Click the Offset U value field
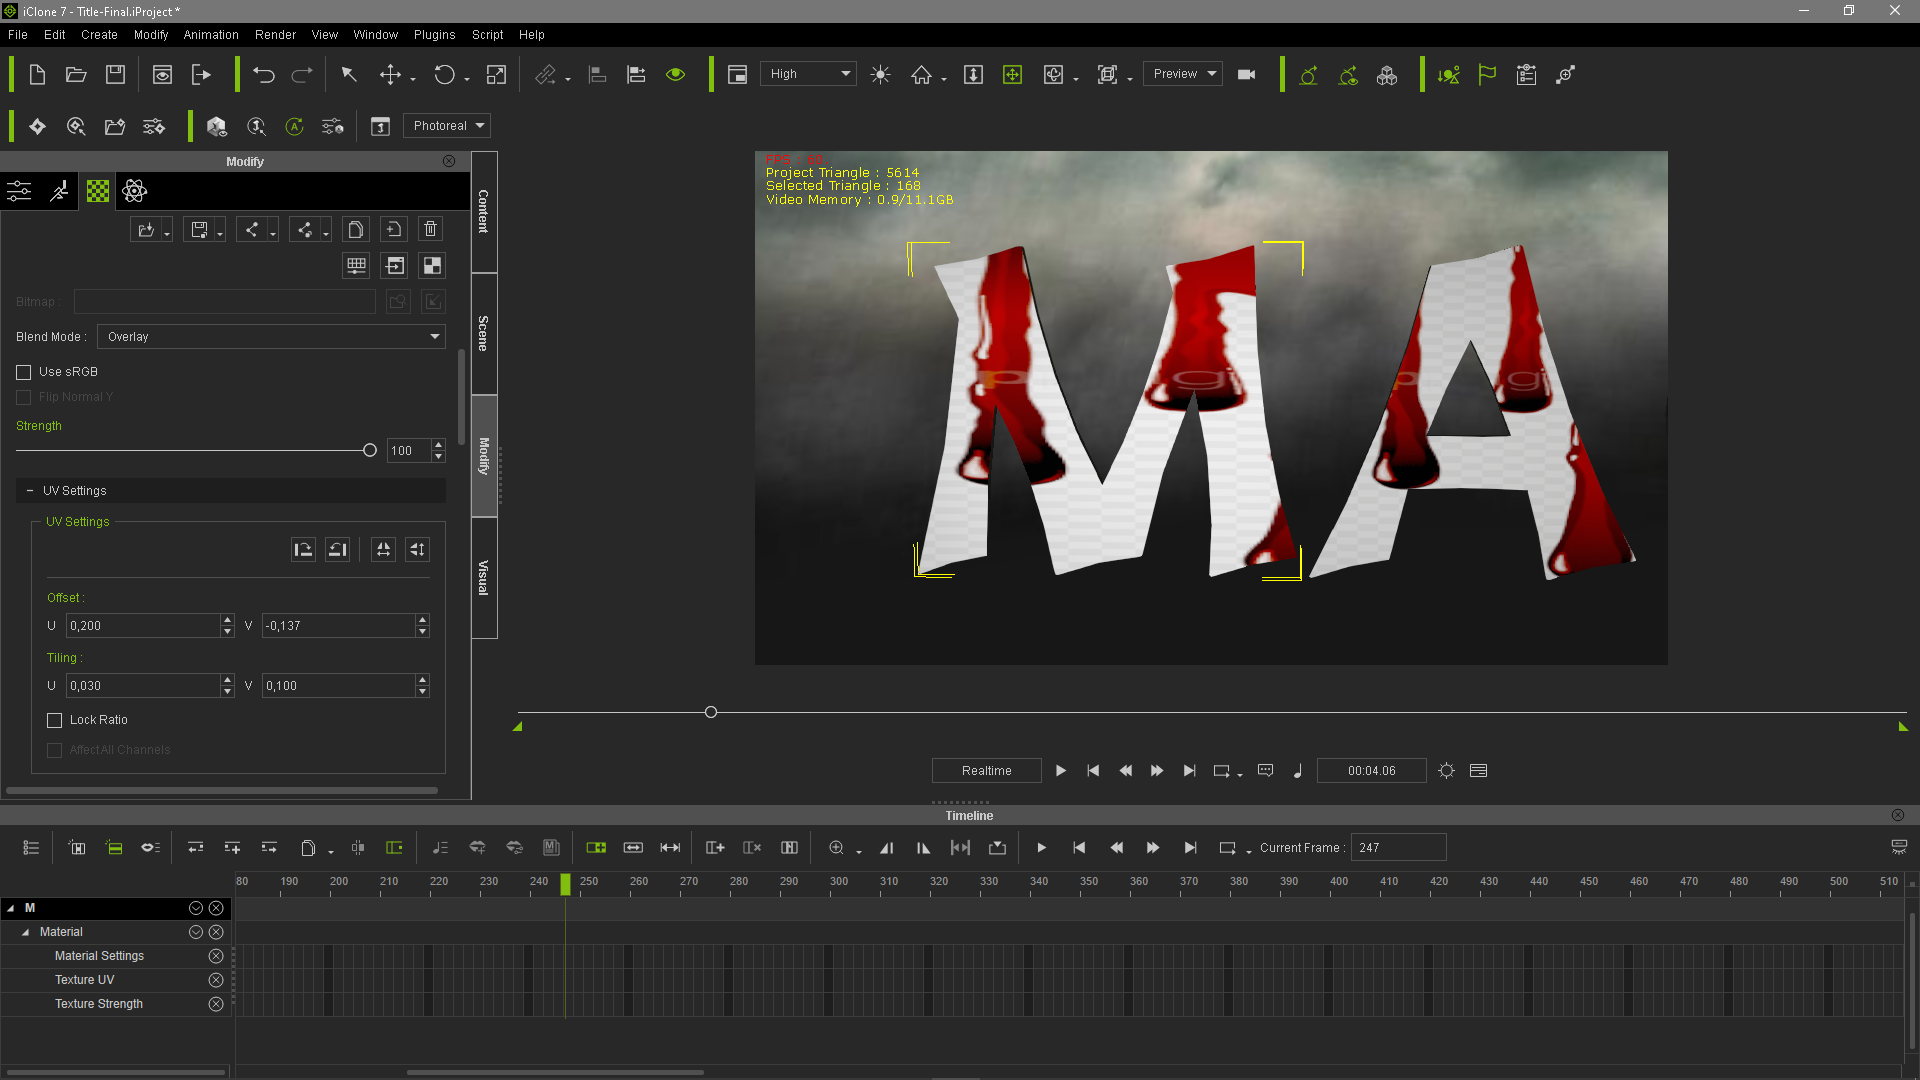 pyautogui.click(x=143, y=626)
